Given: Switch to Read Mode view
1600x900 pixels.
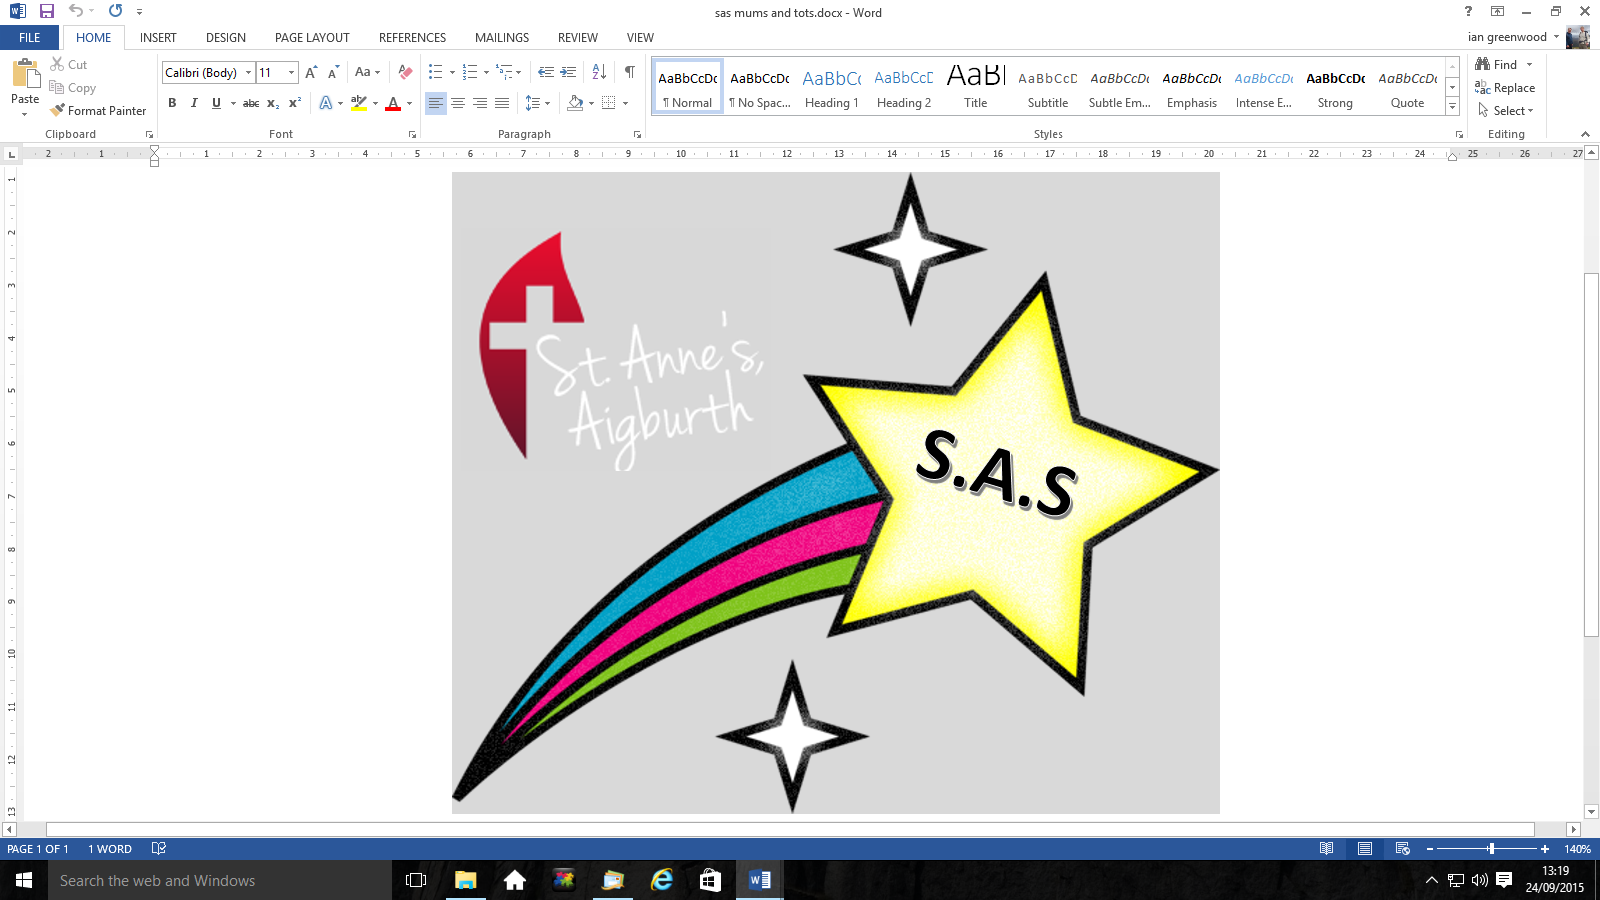Looking at the screenshot, I should pos(1326,848).
